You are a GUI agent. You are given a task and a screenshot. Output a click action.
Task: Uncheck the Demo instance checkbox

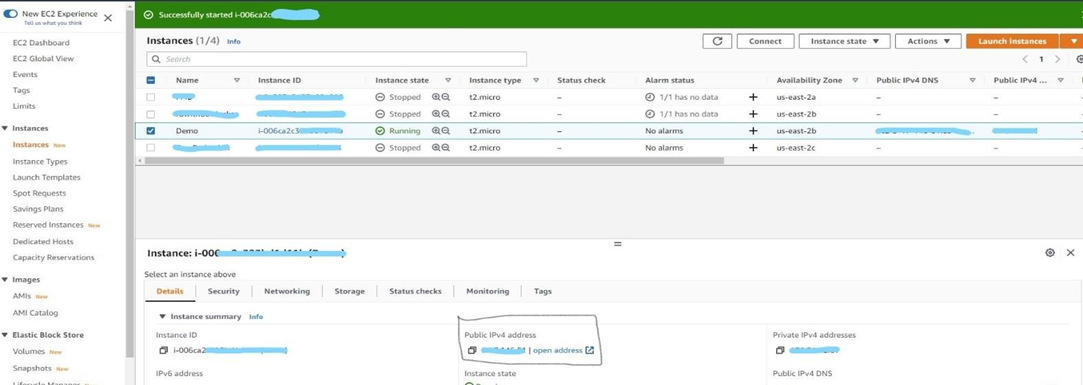(151, 131)
